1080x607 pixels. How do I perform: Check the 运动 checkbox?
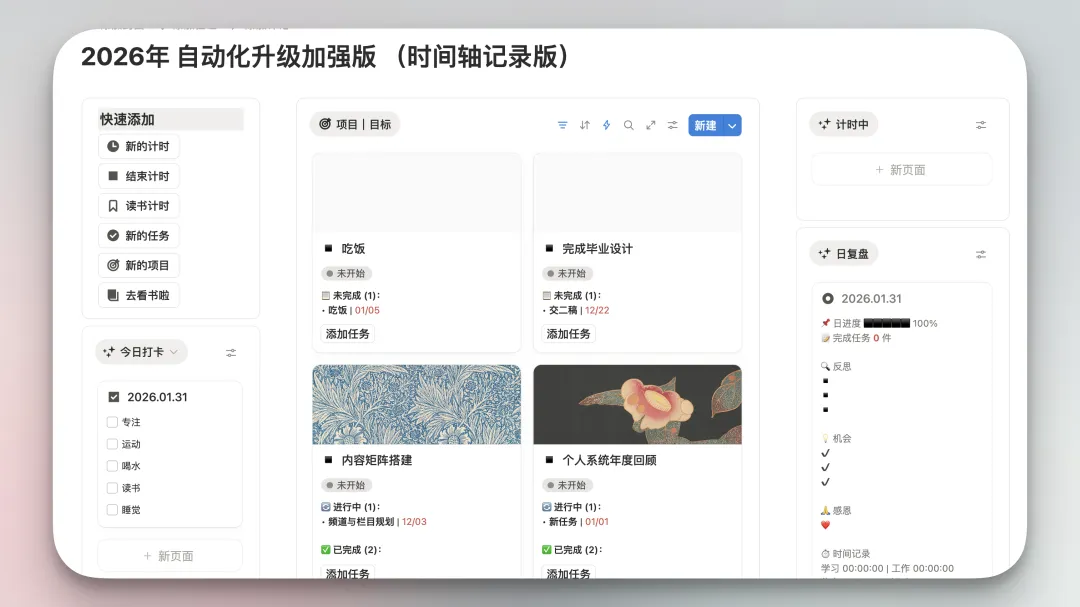click(x=112, y=444)
